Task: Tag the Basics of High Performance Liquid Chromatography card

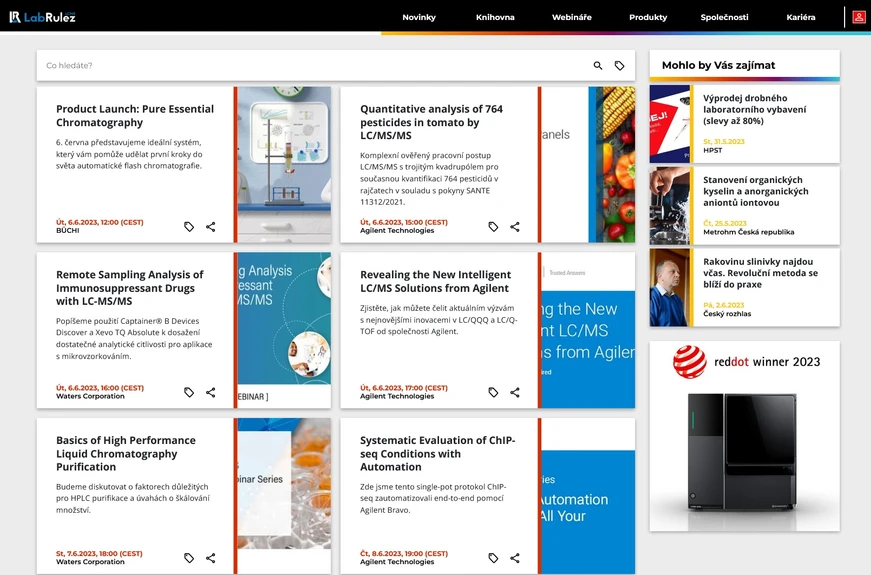Action: (189, 558)
